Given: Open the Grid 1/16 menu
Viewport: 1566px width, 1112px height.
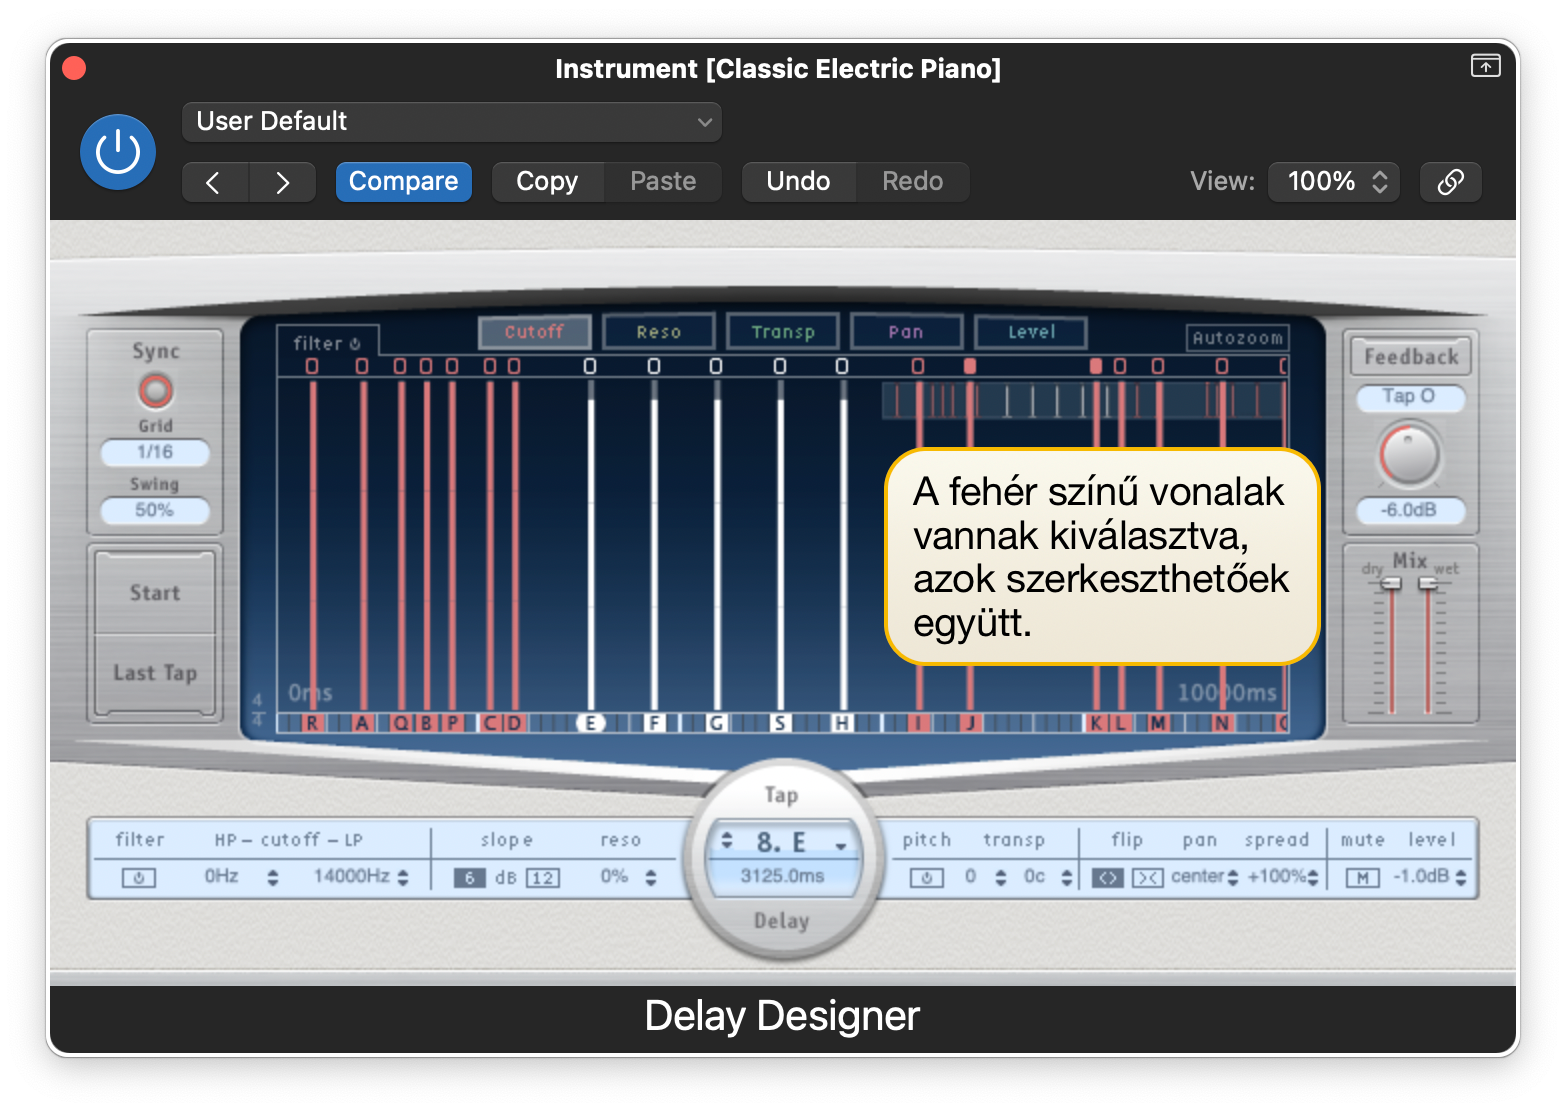Looking at the screenshot, I should pos(155,452).
